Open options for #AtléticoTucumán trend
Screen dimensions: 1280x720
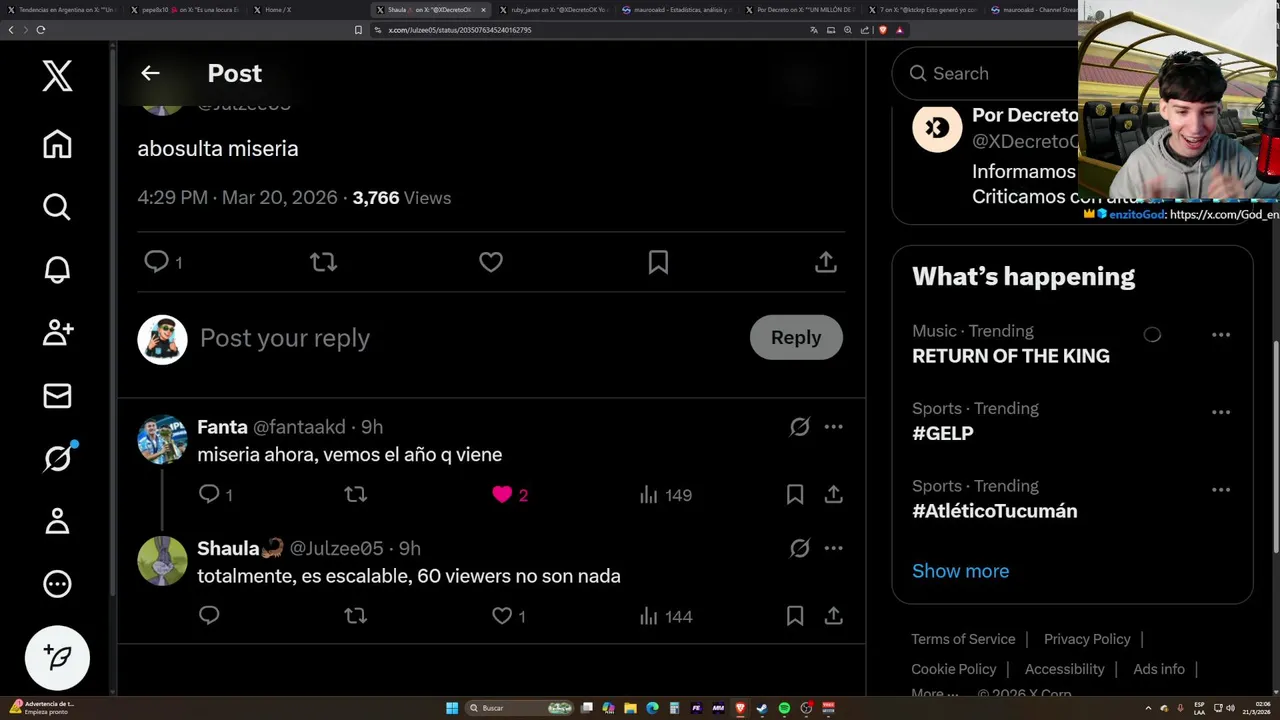(1221, 490)
